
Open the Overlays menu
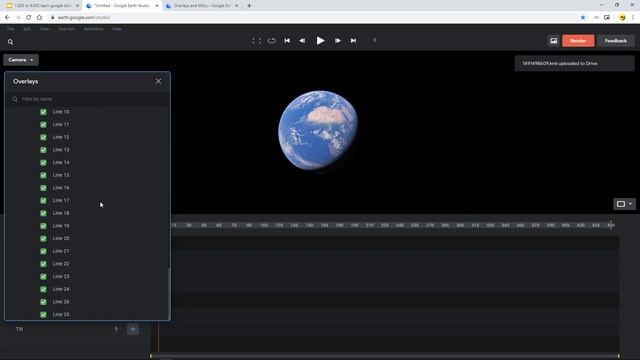click(x=67, y=29)
